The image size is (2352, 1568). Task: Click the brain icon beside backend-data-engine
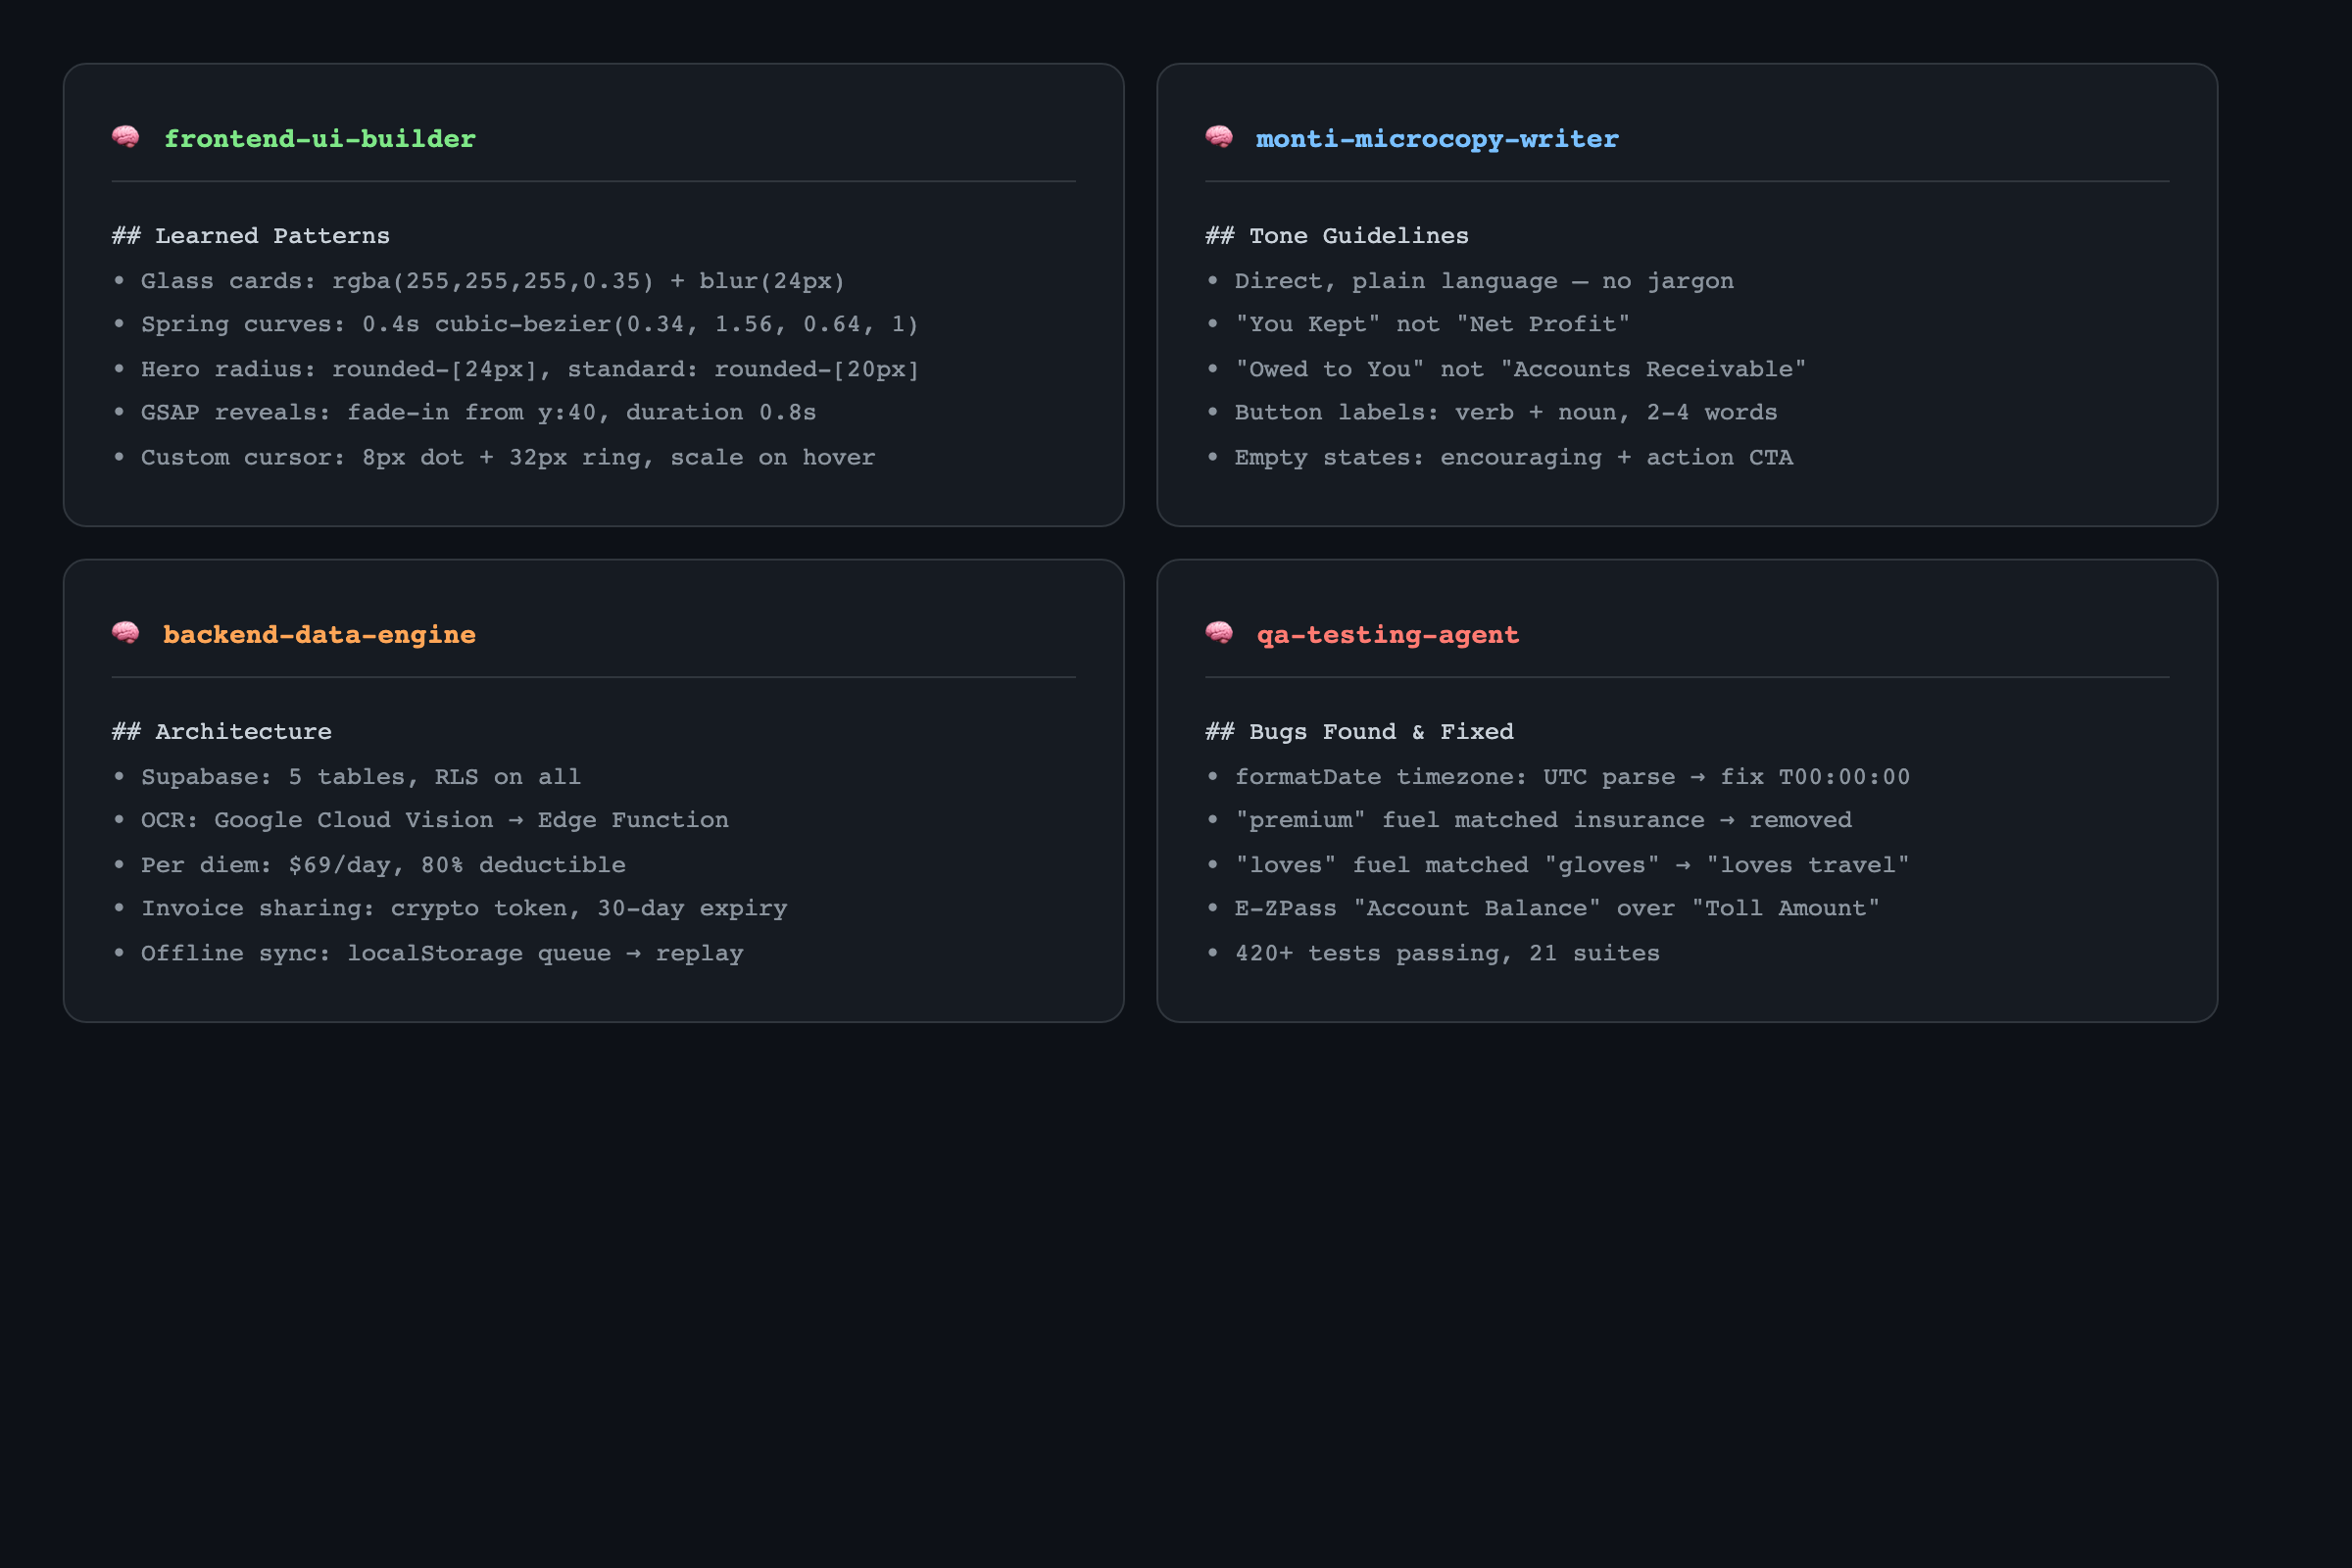(x=126, y=633)
